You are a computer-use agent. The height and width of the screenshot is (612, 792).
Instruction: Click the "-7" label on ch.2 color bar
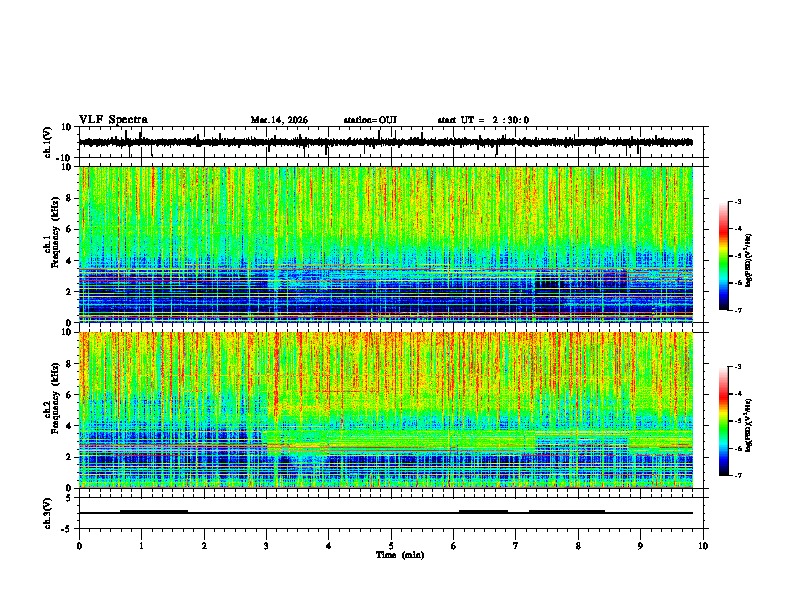[737, 475]
